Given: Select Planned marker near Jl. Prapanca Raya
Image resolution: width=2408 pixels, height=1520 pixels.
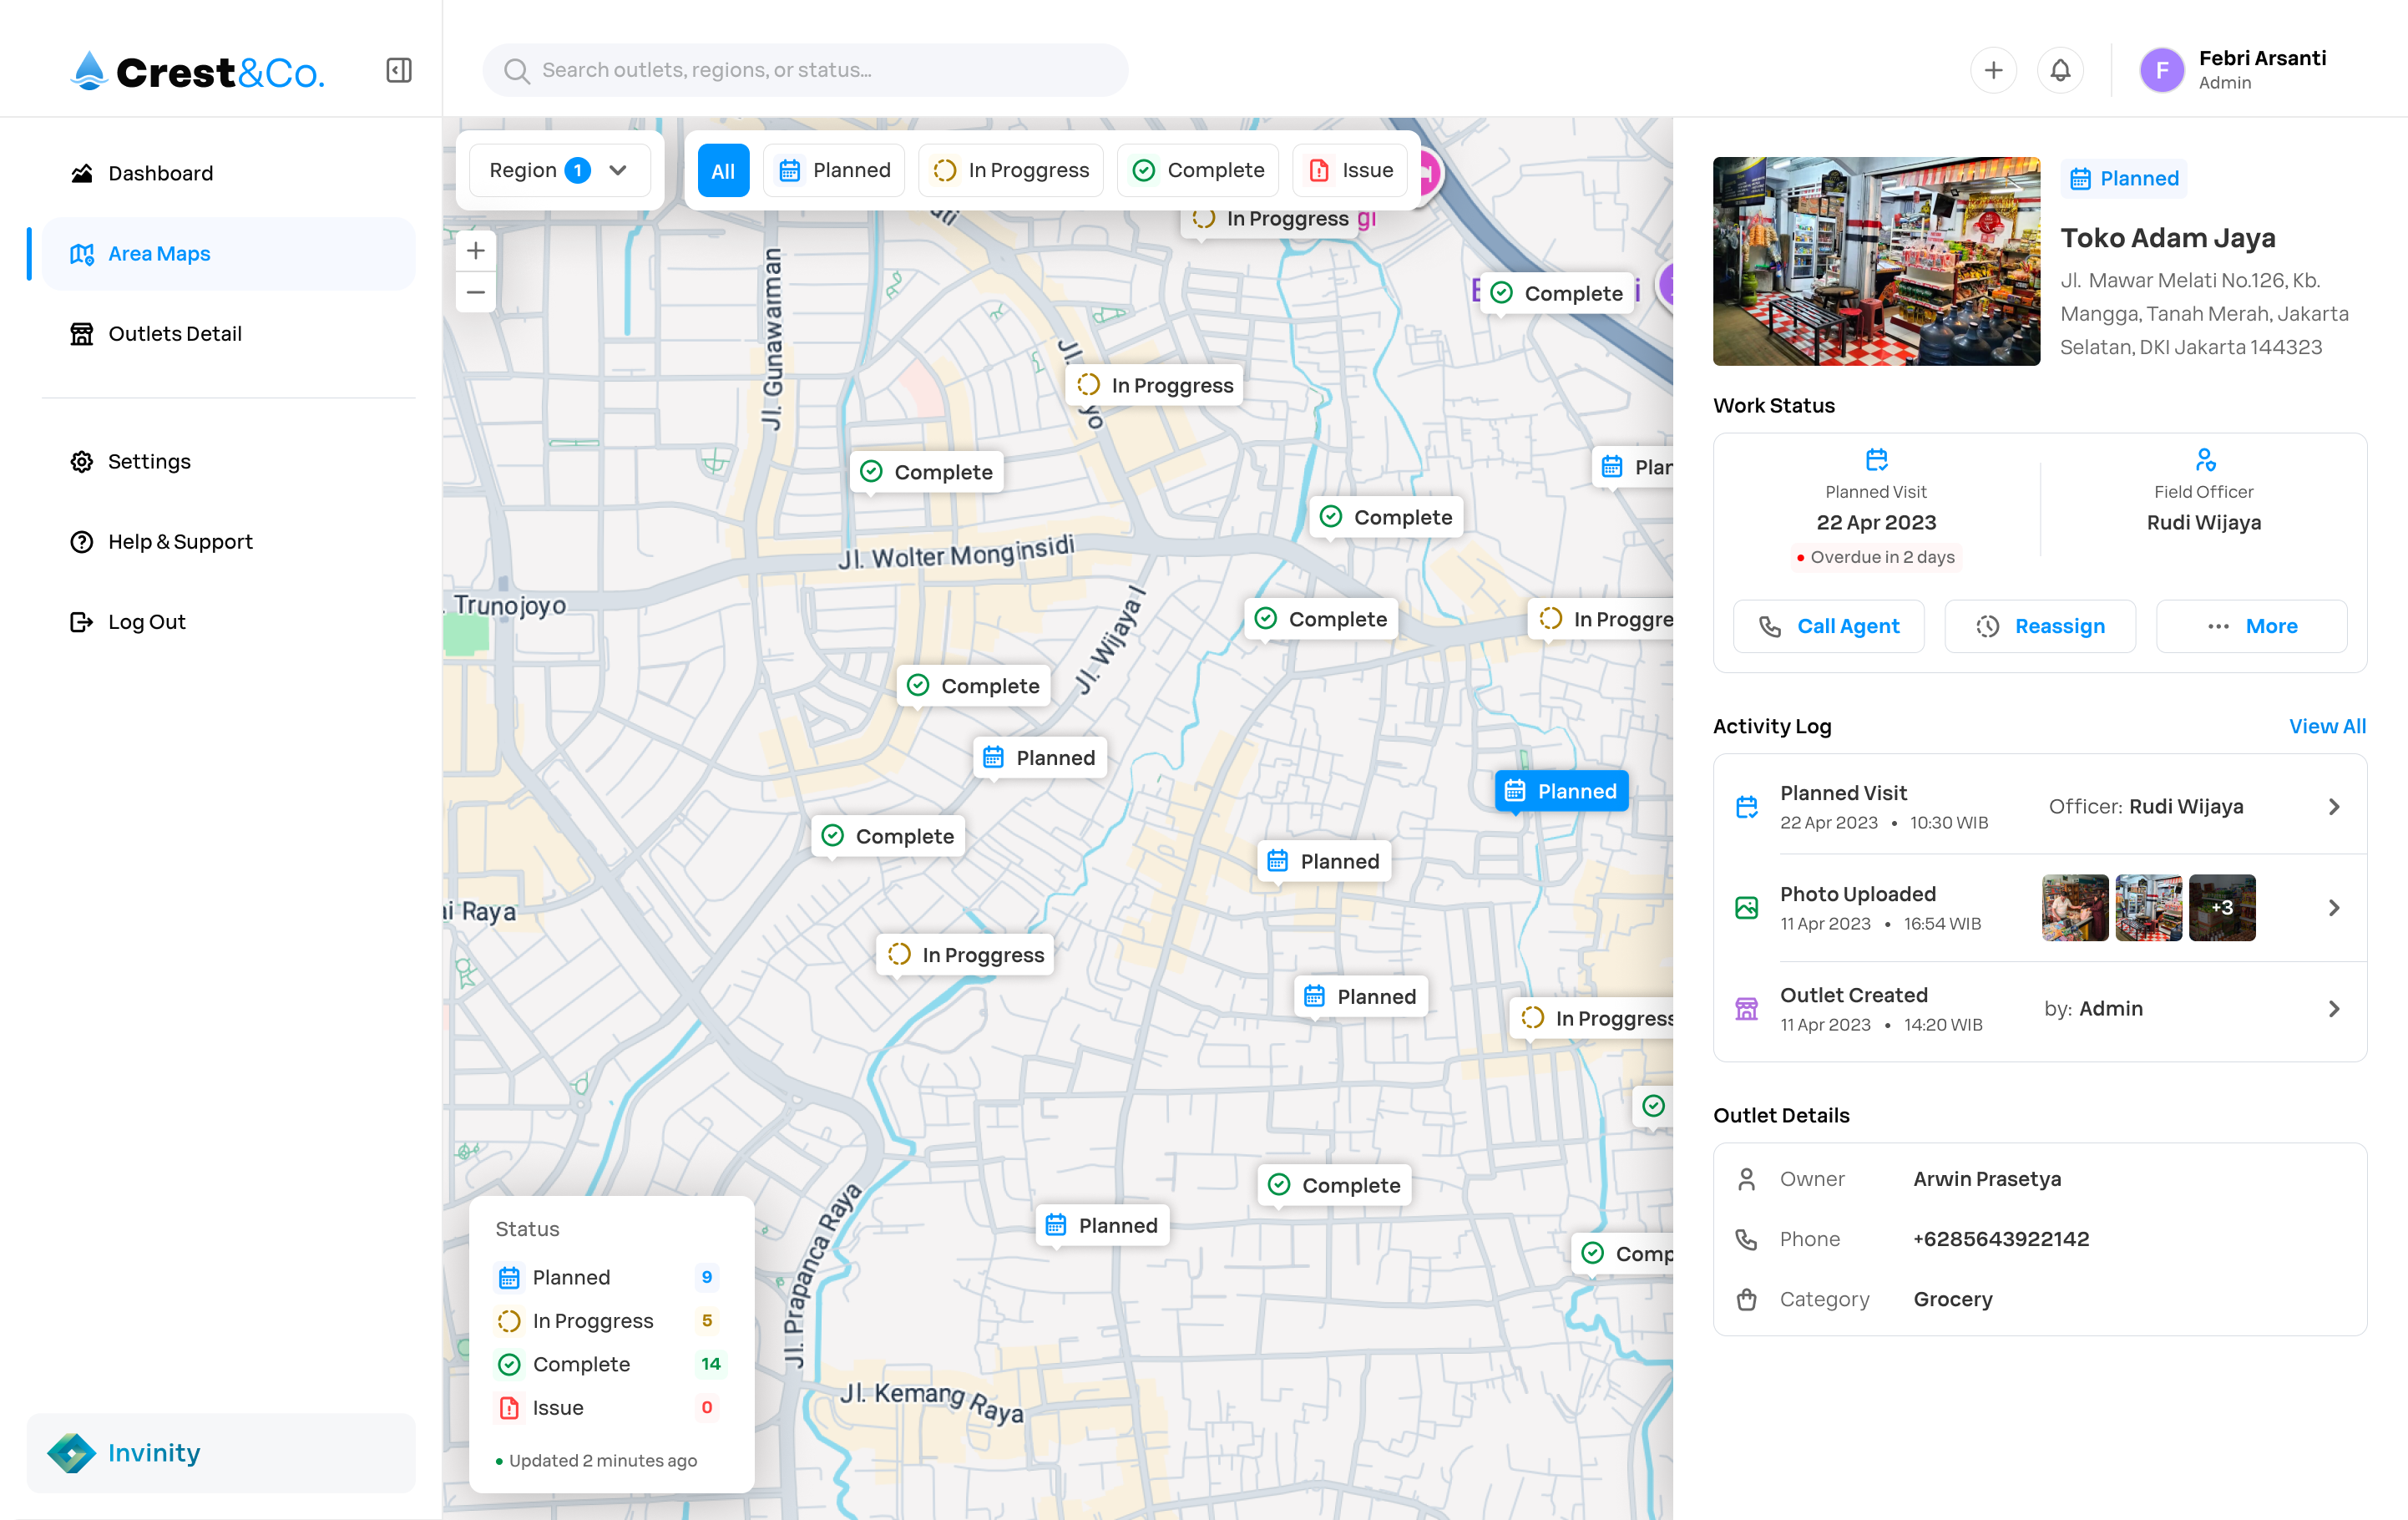Looking at the screenshot, I should pyautogui.click(x=1102, y=1225).
